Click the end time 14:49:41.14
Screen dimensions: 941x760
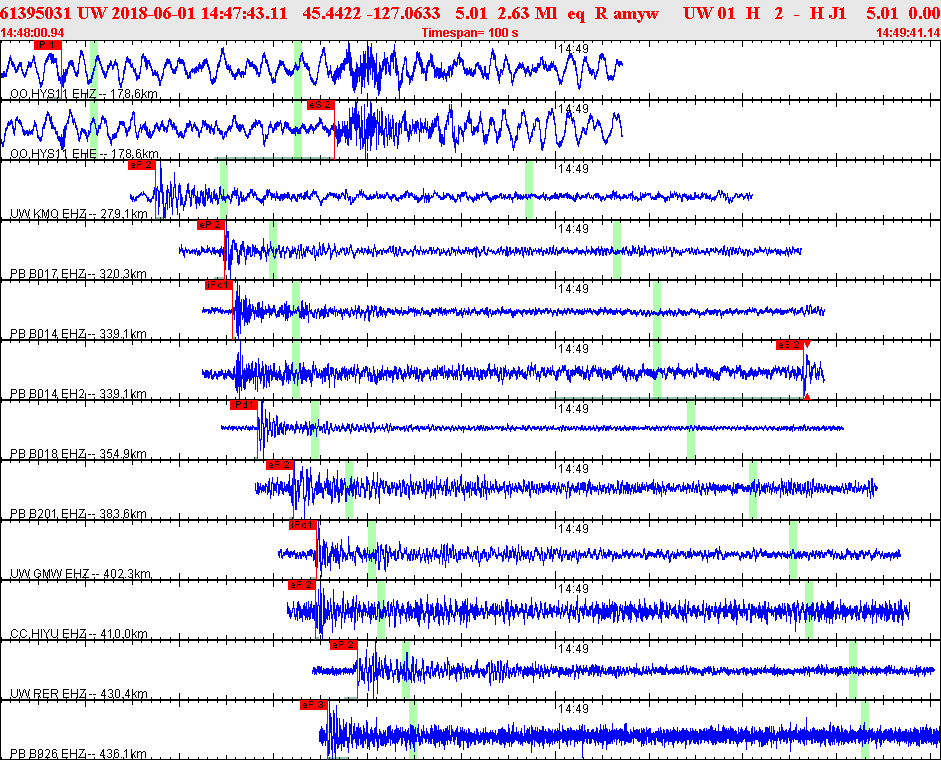click(908, 33)
